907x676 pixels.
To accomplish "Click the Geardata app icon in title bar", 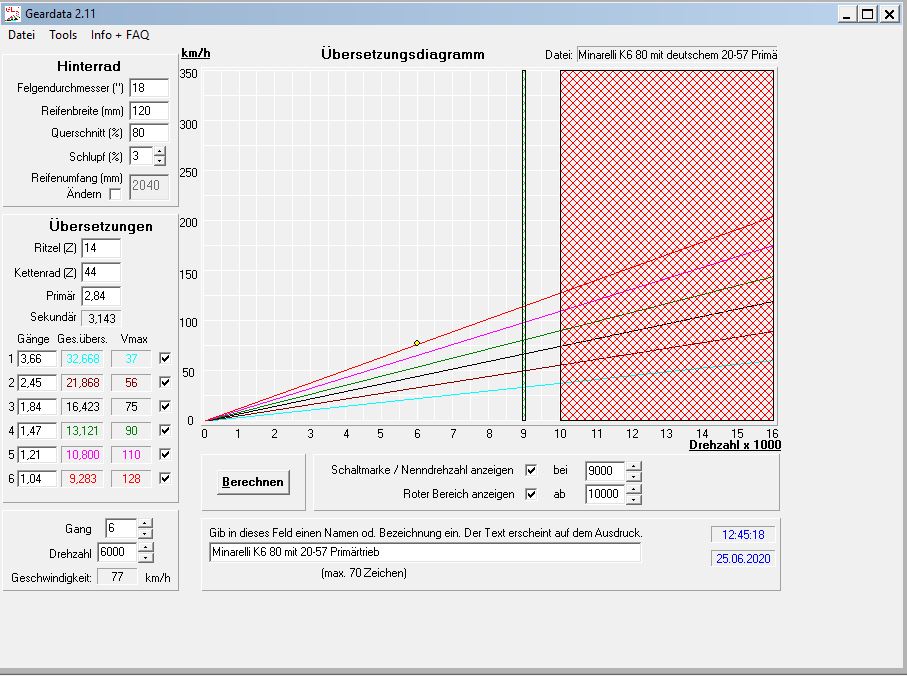I will coord(12,14).
